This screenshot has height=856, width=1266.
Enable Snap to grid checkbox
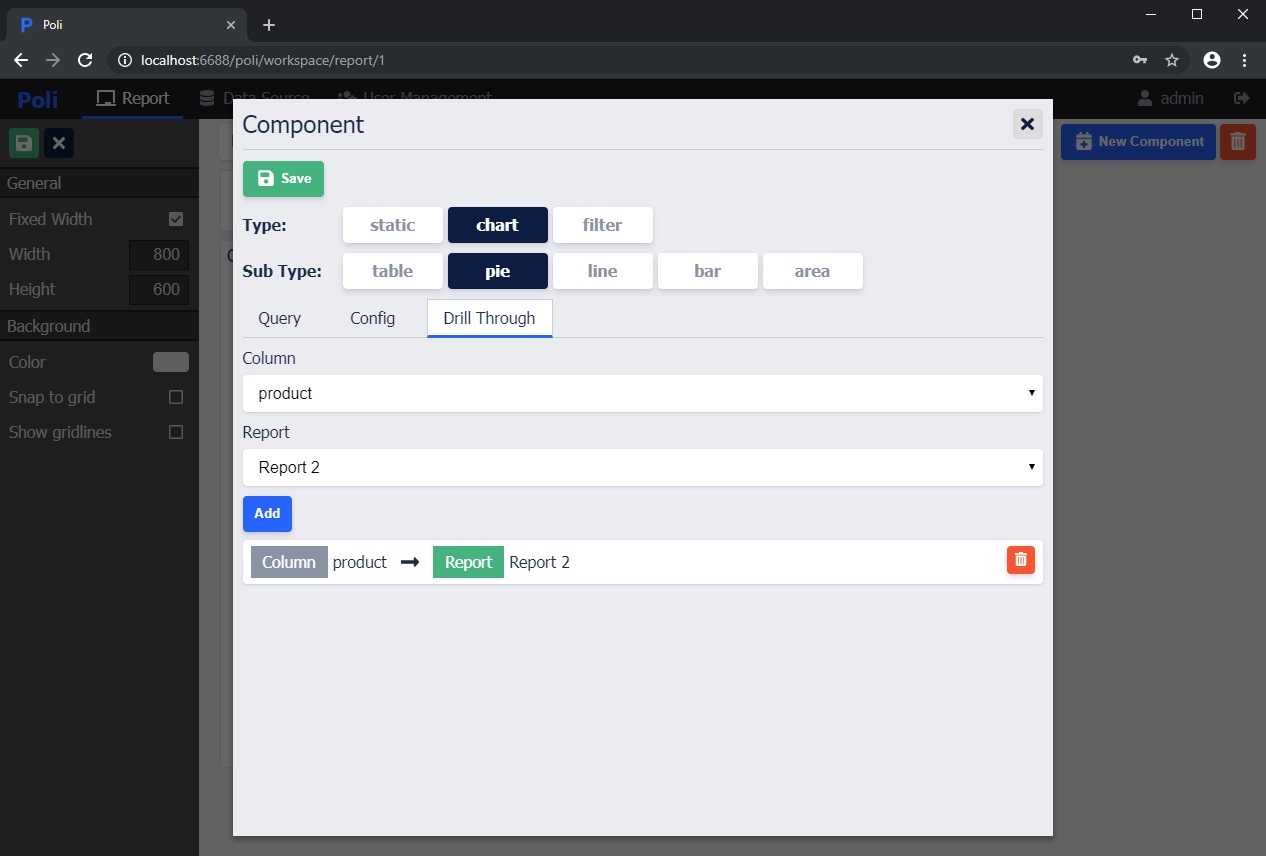176,397
